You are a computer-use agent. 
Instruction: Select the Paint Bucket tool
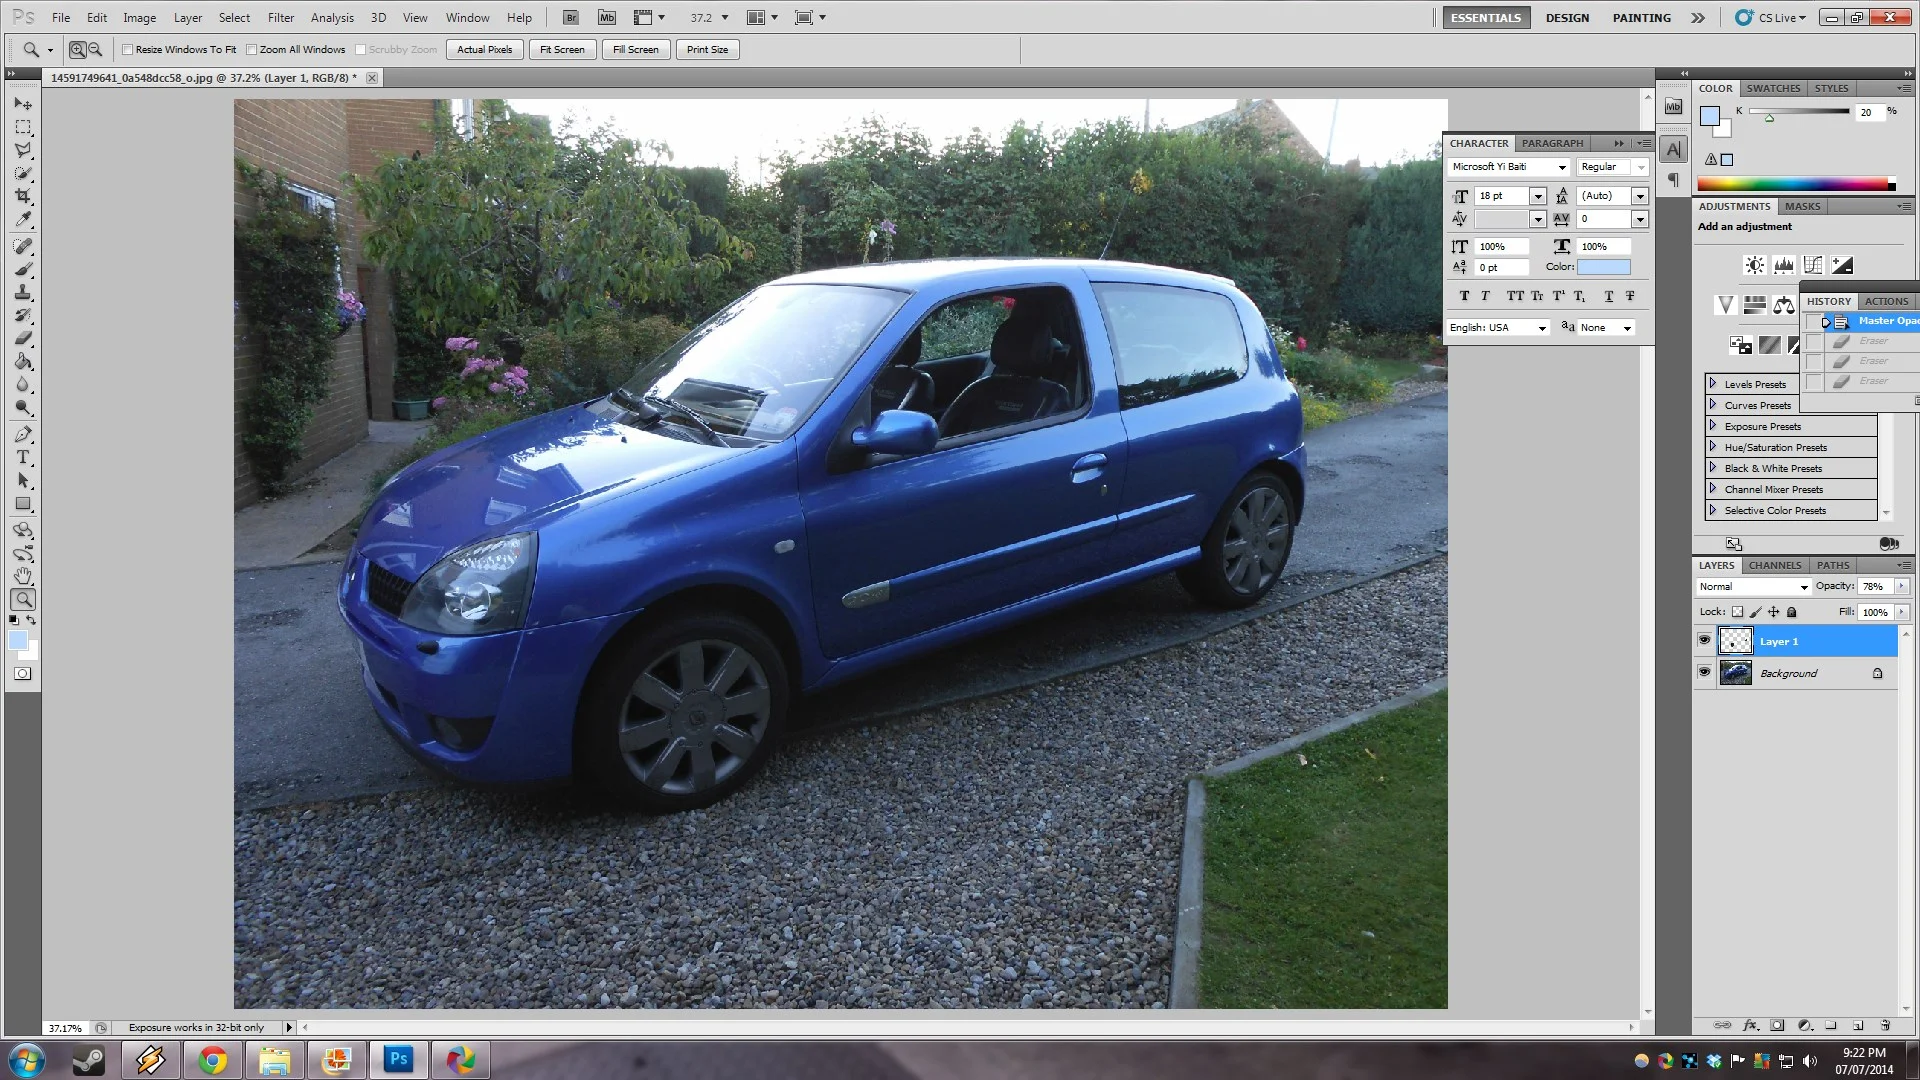tap(23, 361)
